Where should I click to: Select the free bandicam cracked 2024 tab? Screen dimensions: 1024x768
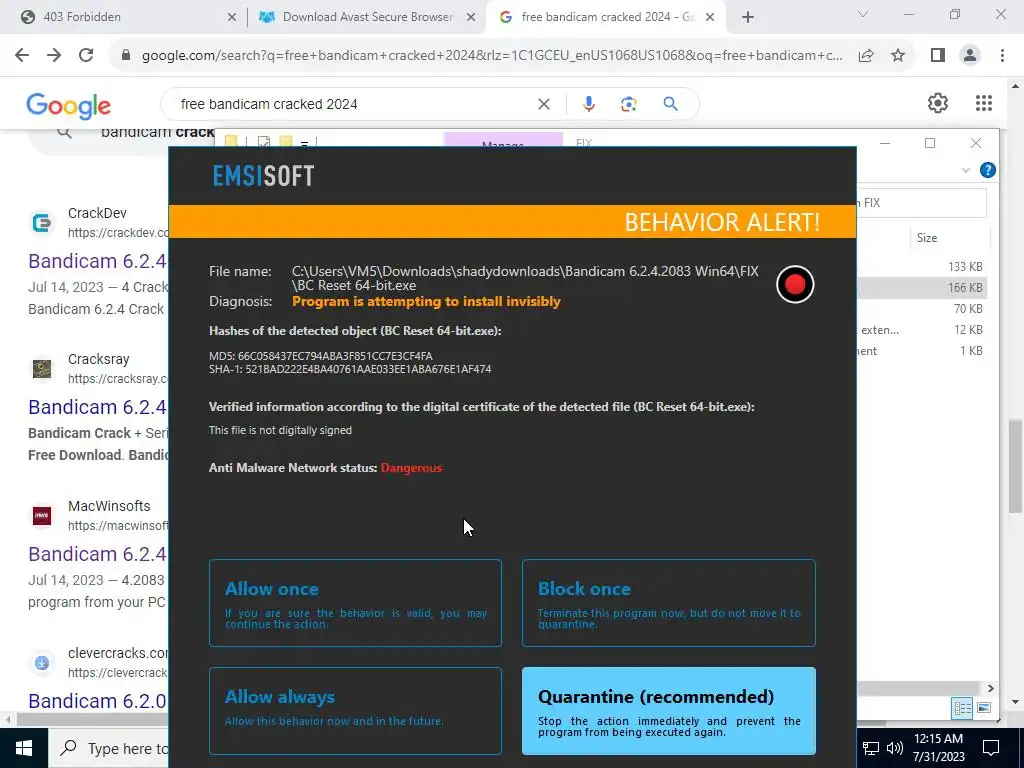604,17
